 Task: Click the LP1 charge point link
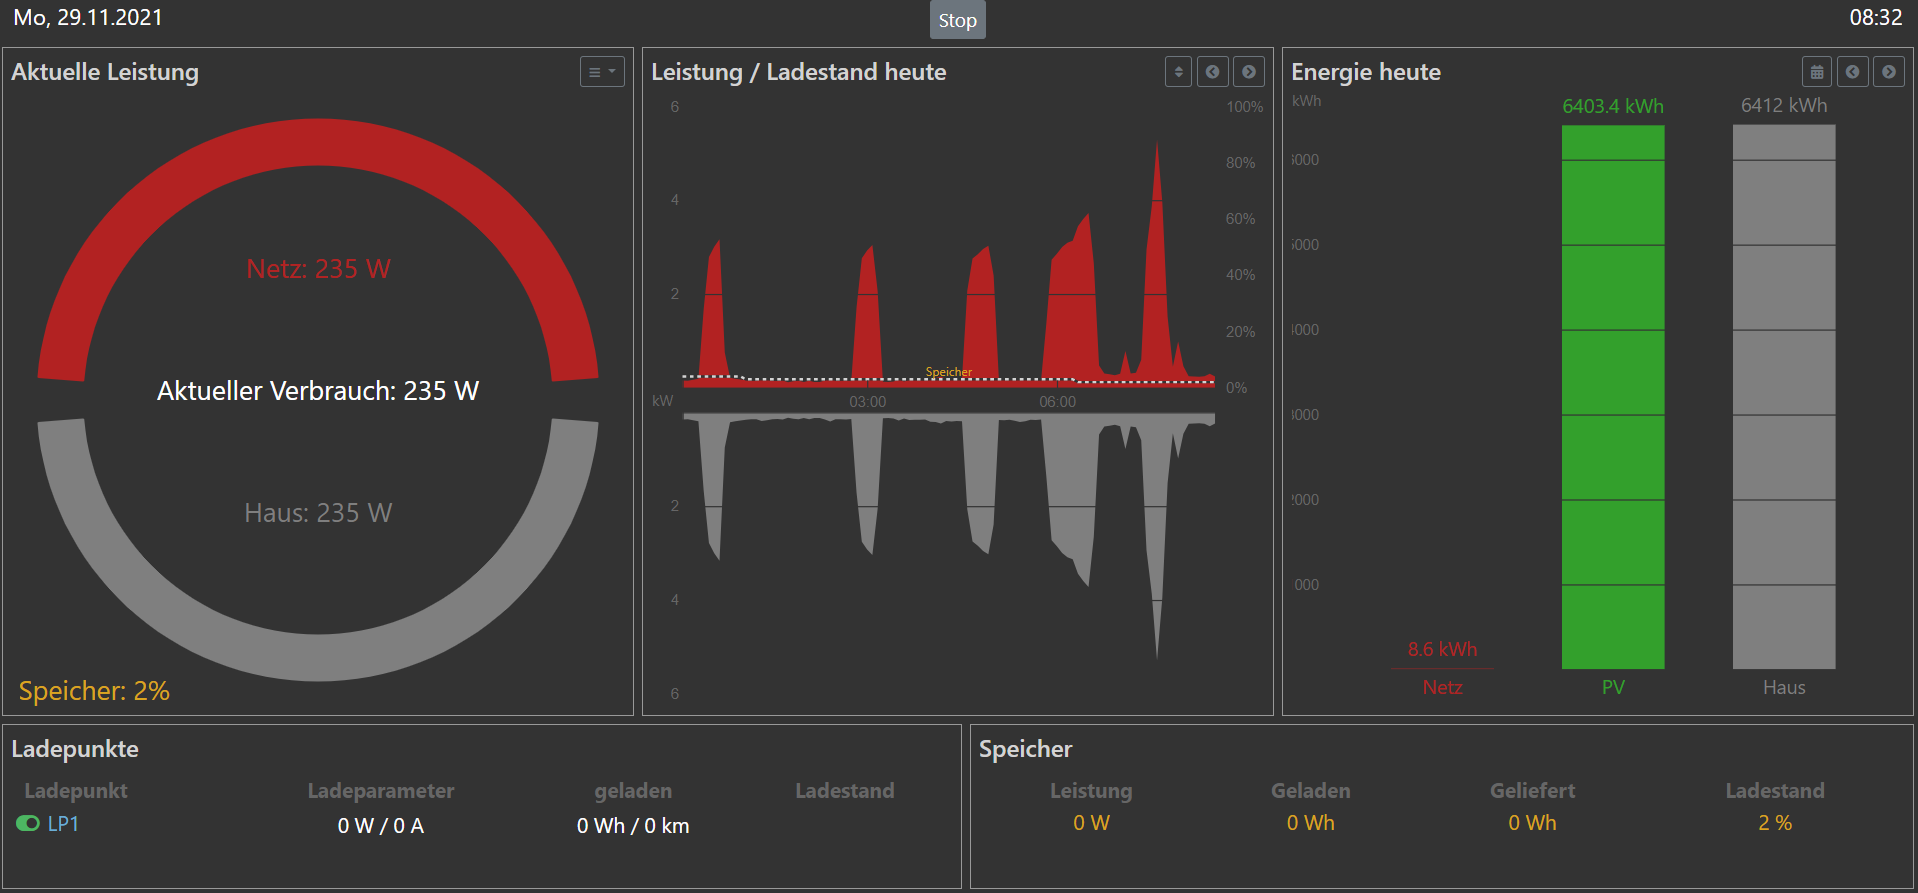pyautogui.click(x=63, y=824)
